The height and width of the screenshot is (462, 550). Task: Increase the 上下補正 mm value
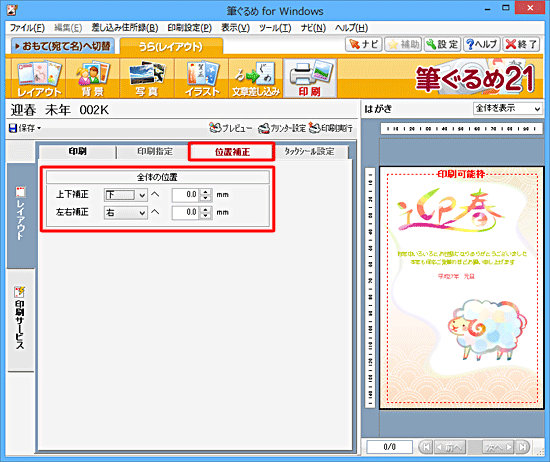[x=206, y=192]
